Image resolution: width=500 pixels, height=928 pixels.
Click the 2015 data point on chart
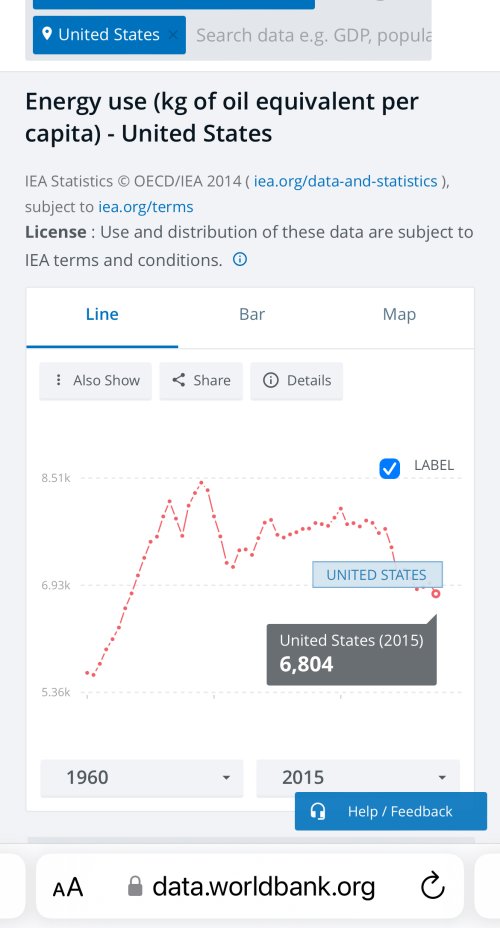click(436, 593)
